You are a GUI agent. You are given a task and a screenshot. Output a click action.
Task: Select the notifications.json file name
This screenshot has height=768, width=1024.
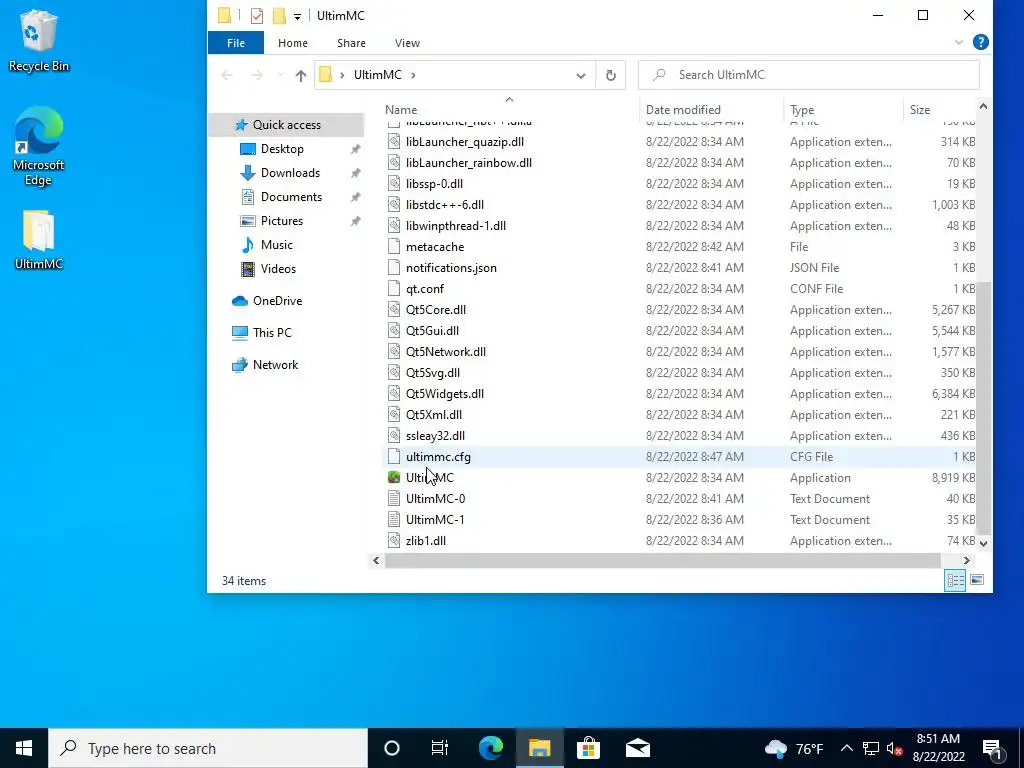[x=451, y=268]
